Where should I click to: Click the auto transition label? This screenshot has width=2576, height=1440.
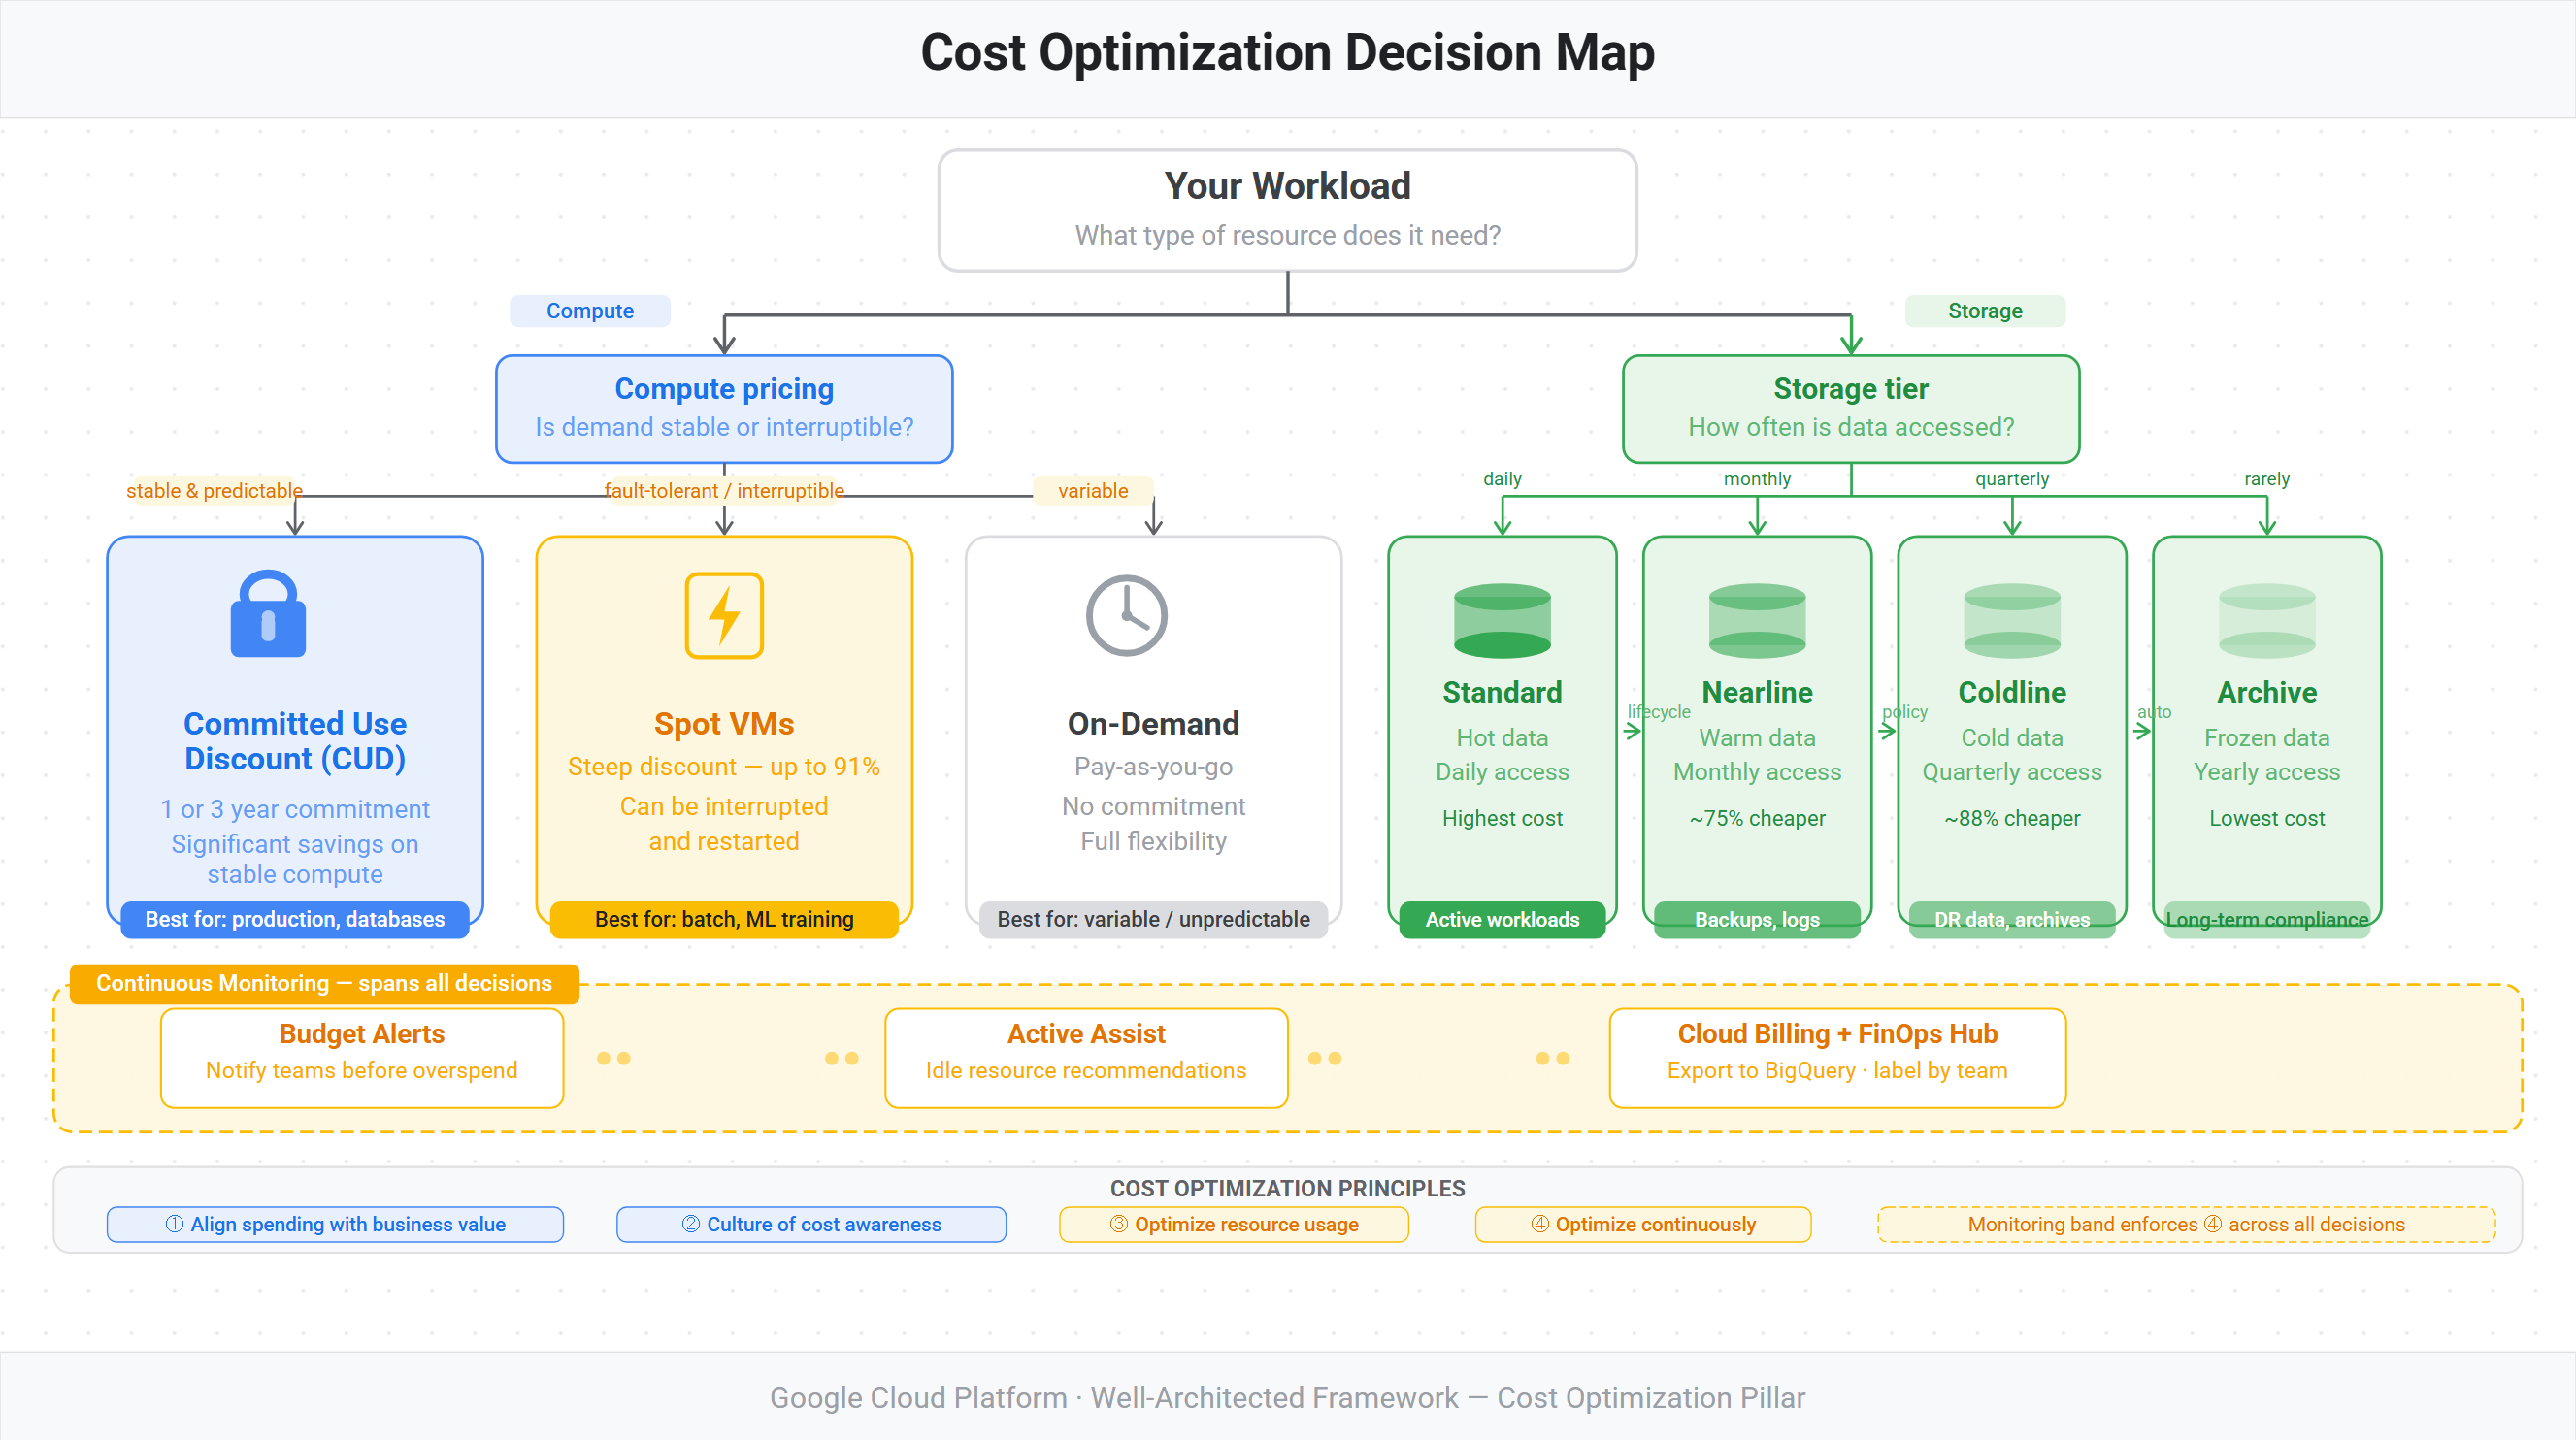coord(2154,712)
